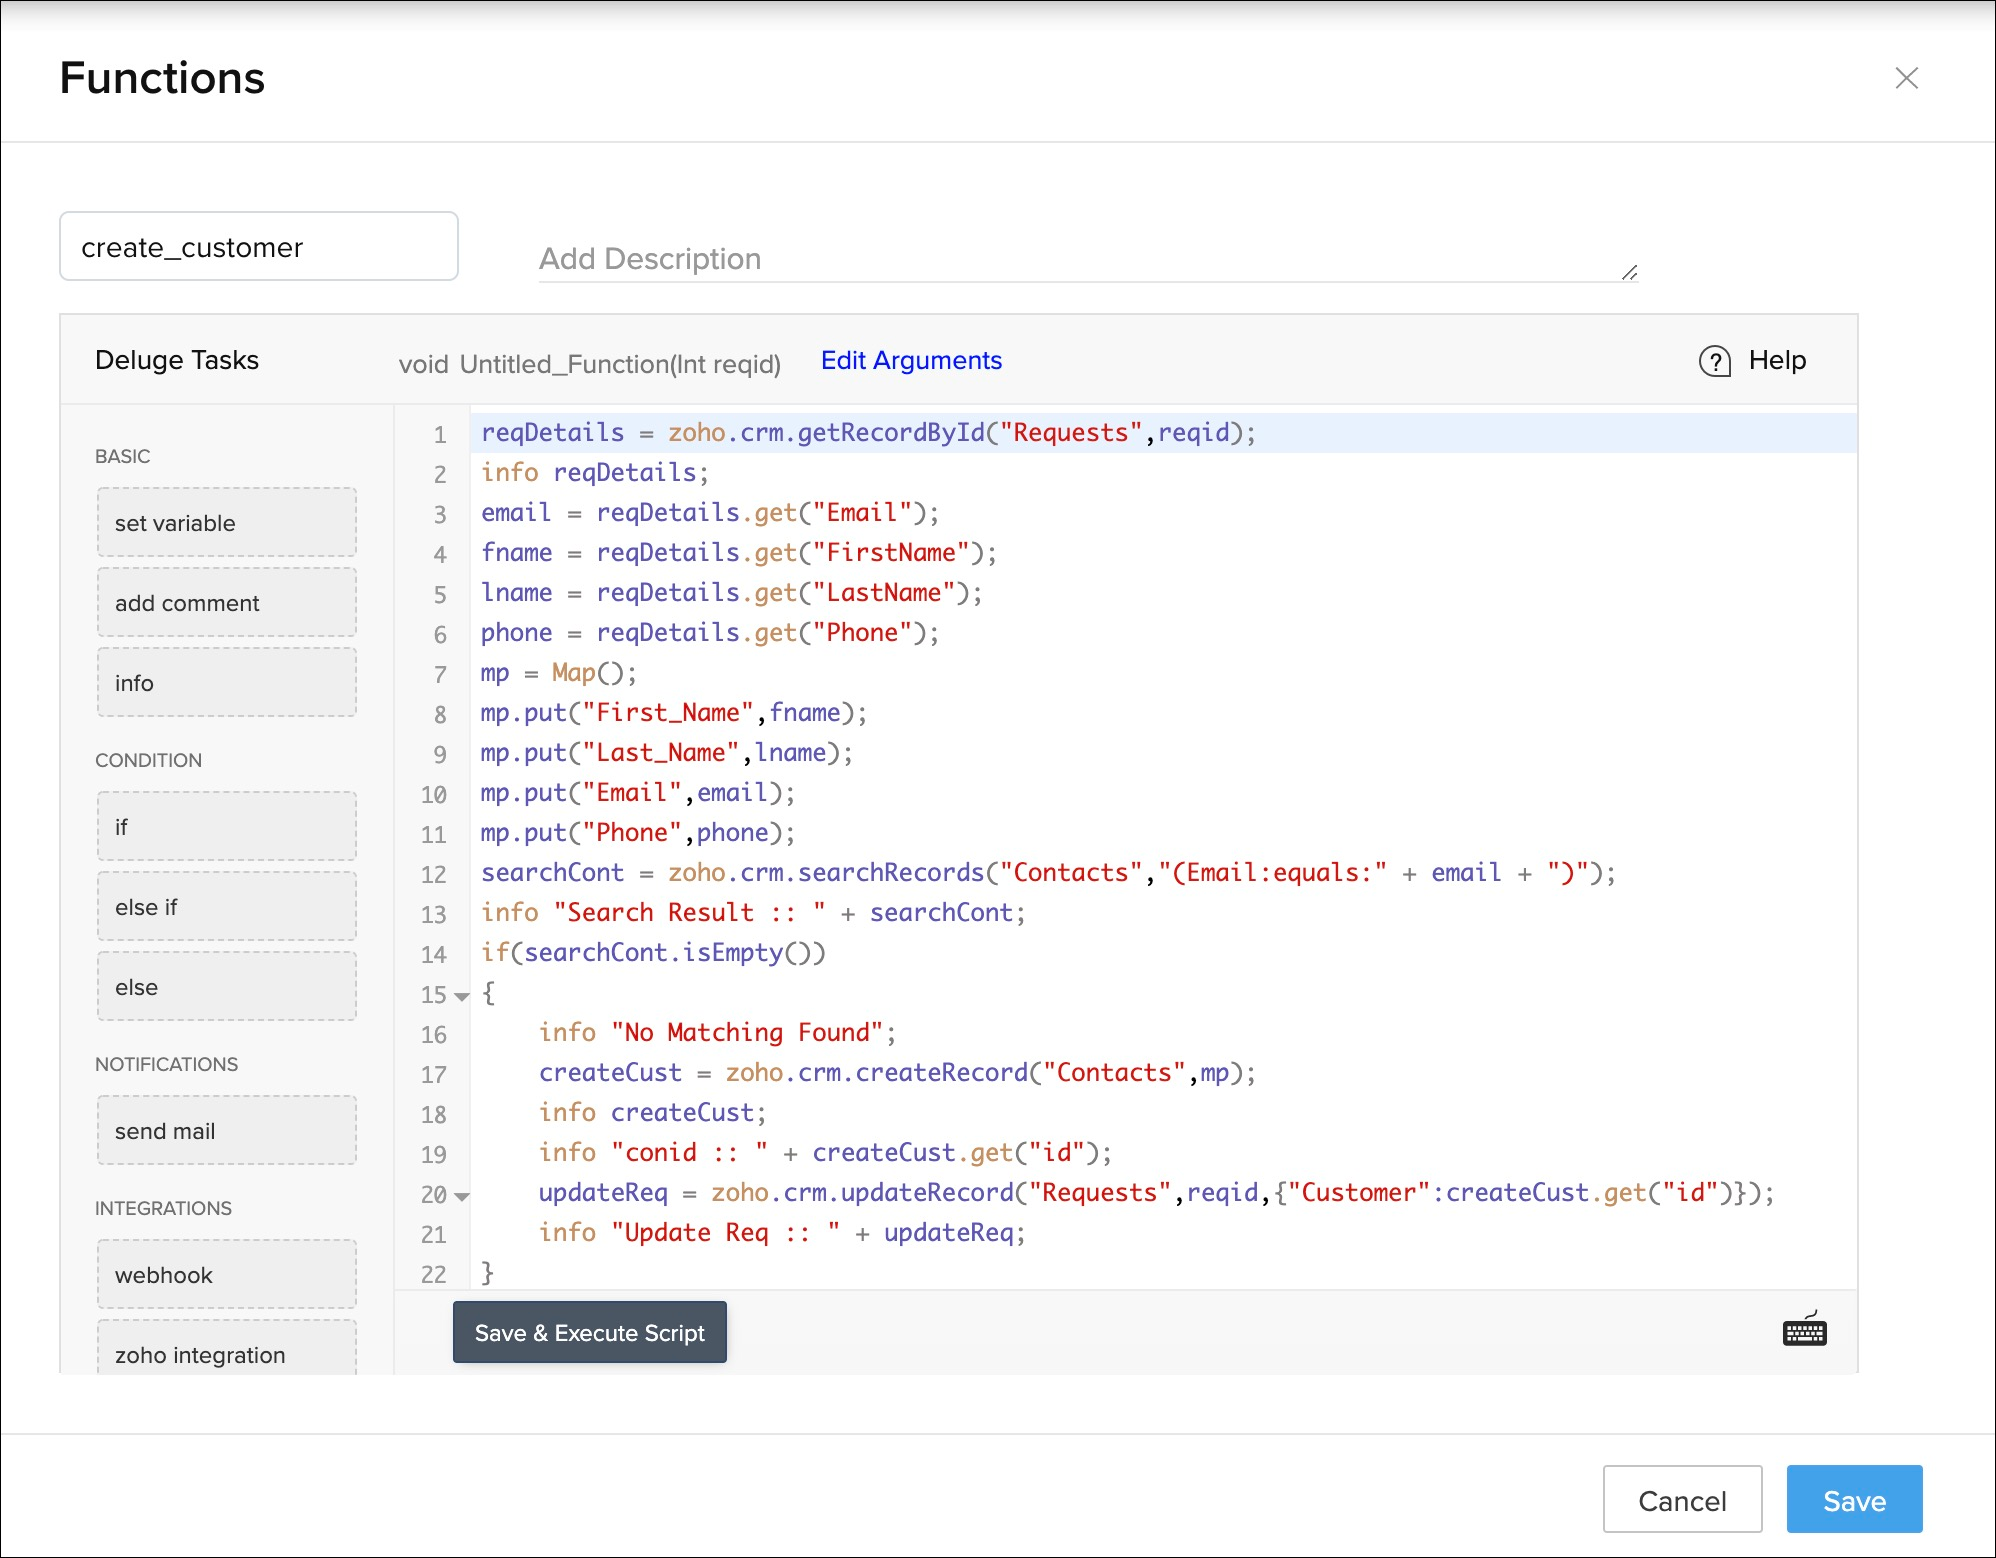This screenshot has height=1558, width=1996.
Task: Collapse fold arrow at line 20
Action: tap(462, 1196)
